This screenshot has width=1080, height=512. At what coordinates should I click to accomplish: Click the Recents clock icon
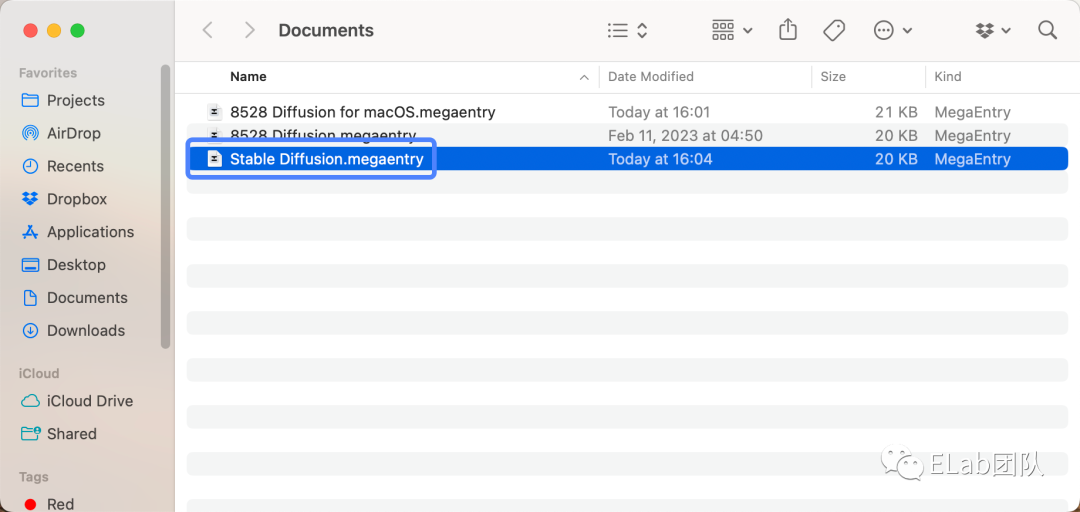30,166
